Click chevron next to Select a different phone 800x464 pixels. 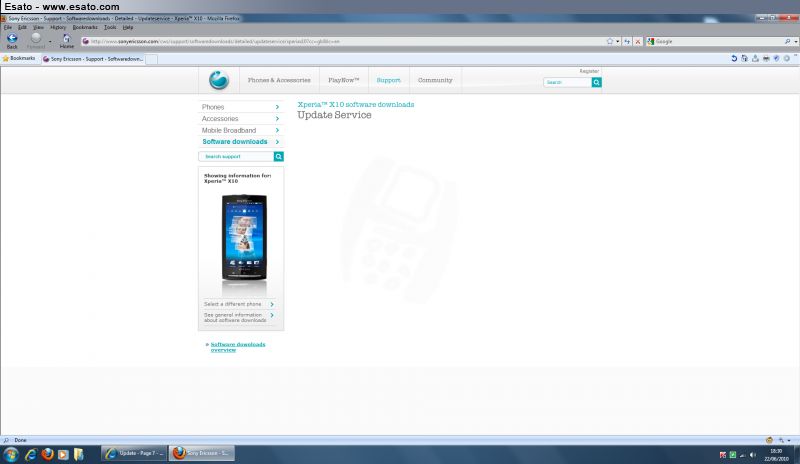point(272,304)
